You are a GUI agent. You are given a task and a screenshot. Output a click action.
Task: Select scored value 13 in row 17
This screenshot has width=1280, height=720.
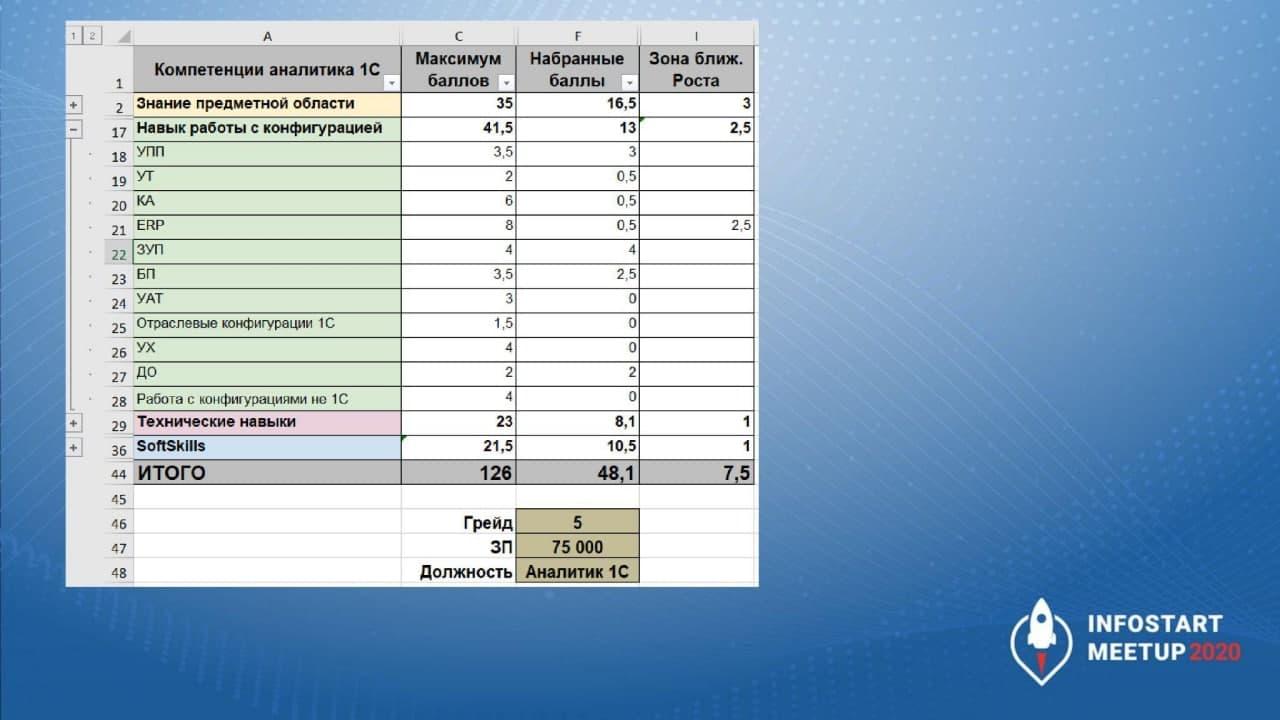(578, 129)
